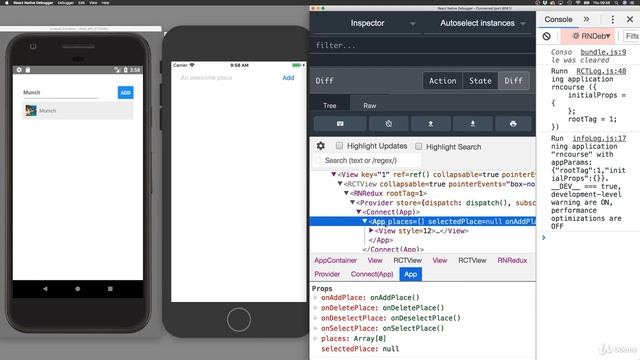Expand the View style=12 node
Screen dimensions: 640x360
coord(371,231)
